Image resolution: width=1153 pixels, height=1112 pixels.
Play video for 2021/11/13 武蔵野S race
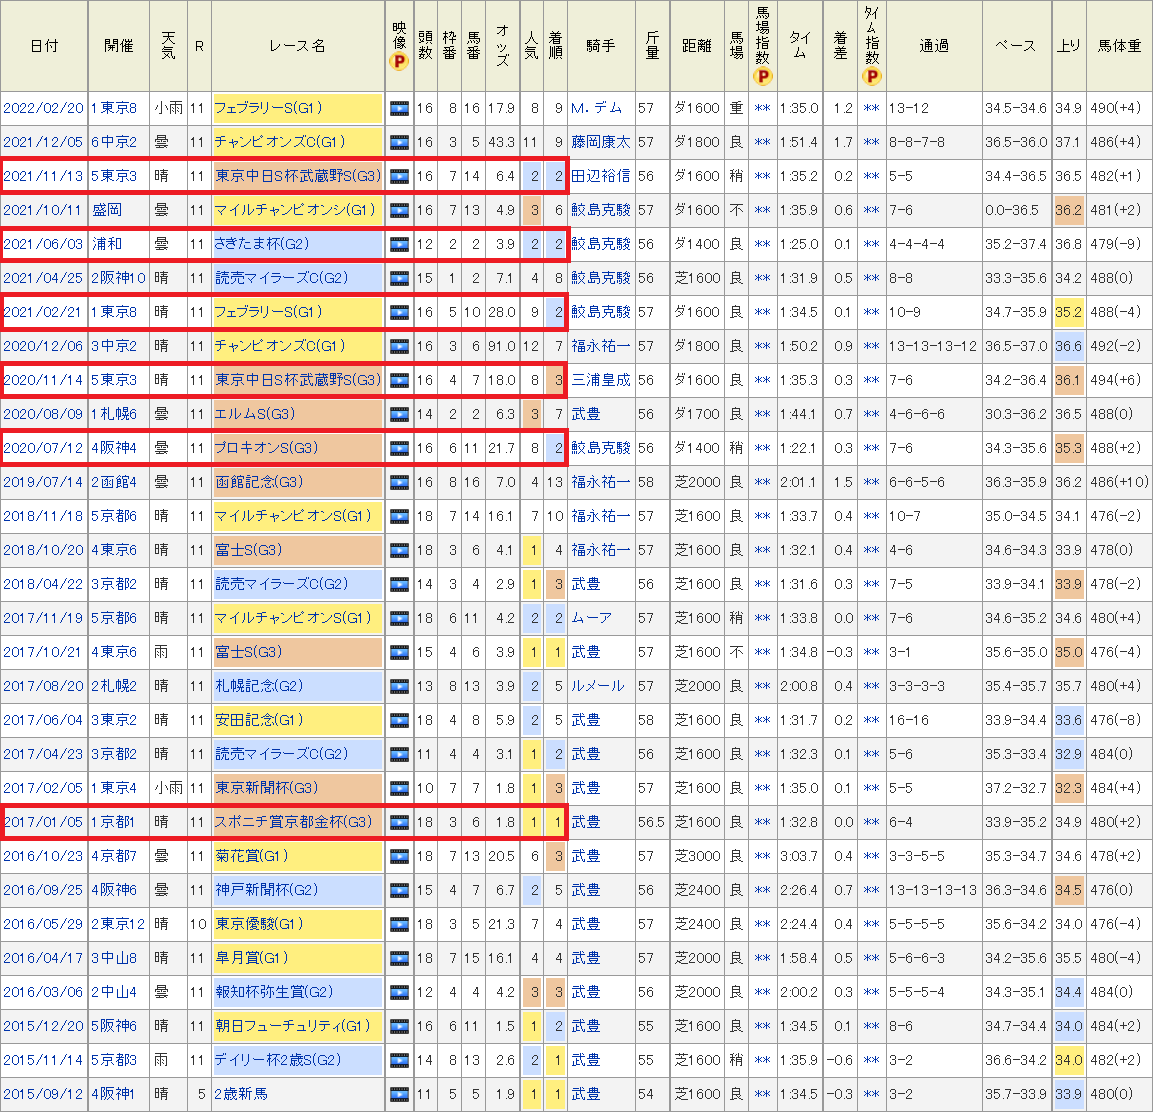[399, 177]
